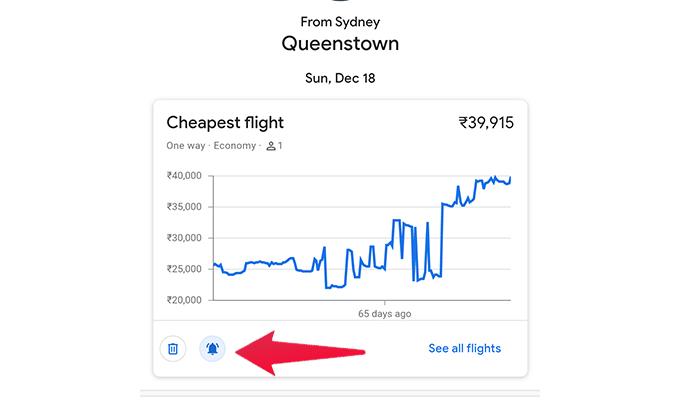Viewport: 680px width, 400px height.
Task: Click the One way trip label
Action: tap(186, 146)
